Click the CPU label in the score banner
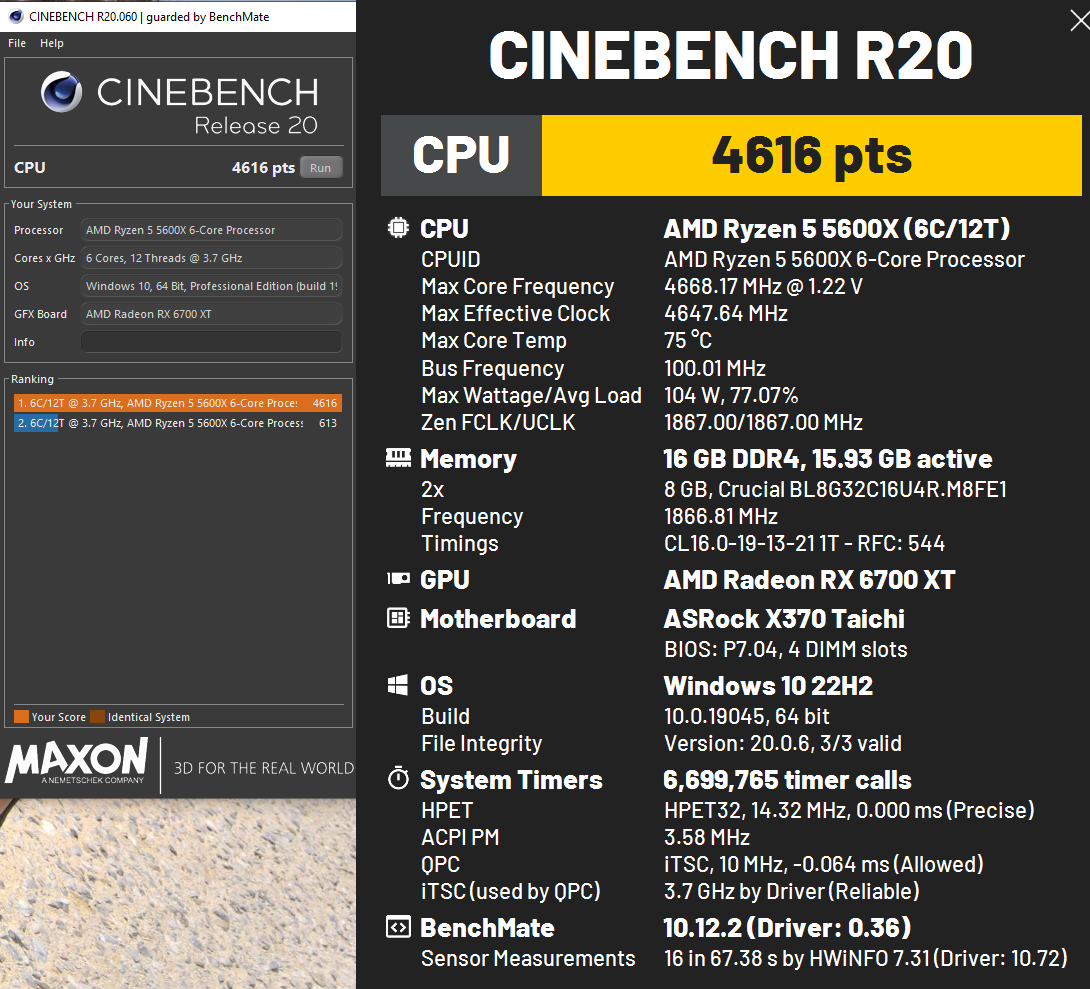 coord(461,154)
